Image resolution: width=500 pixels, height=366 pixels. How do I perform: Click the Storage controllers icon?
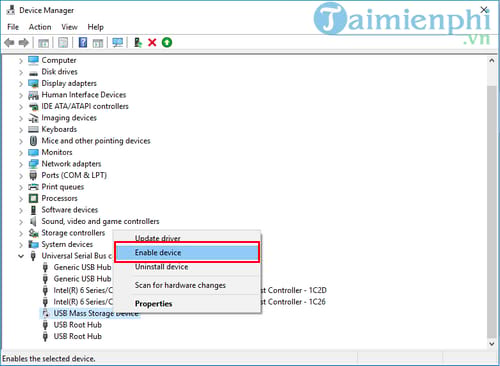[33, 233]
